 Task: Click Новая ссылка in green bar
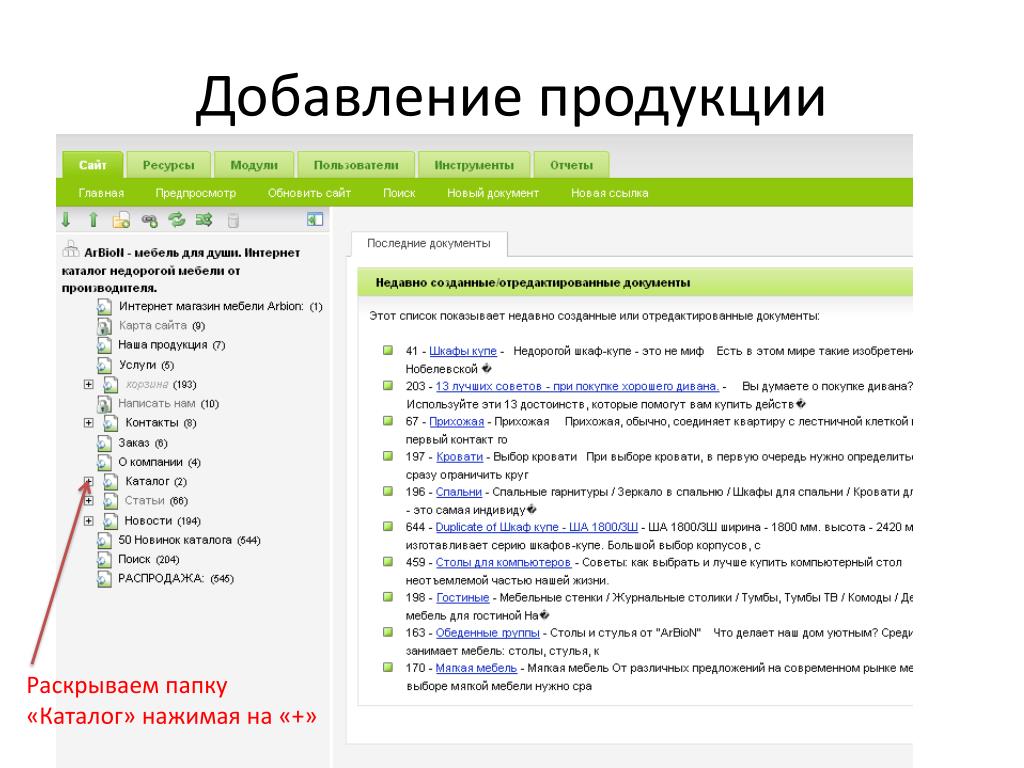pos(609,193)
